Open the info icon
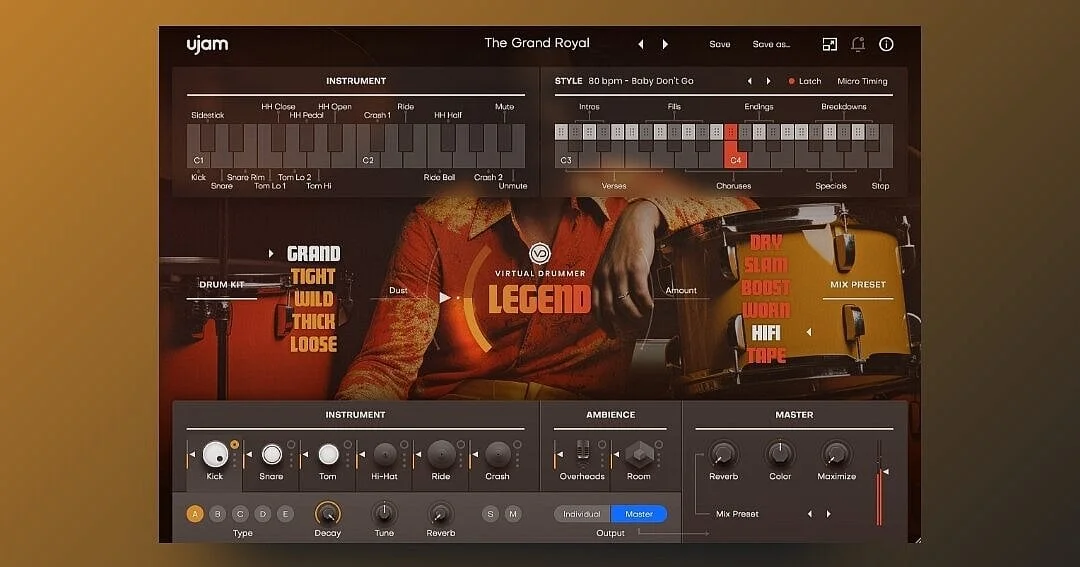The width and height of the screenshot is (1080, 567). tap(886, 44)
